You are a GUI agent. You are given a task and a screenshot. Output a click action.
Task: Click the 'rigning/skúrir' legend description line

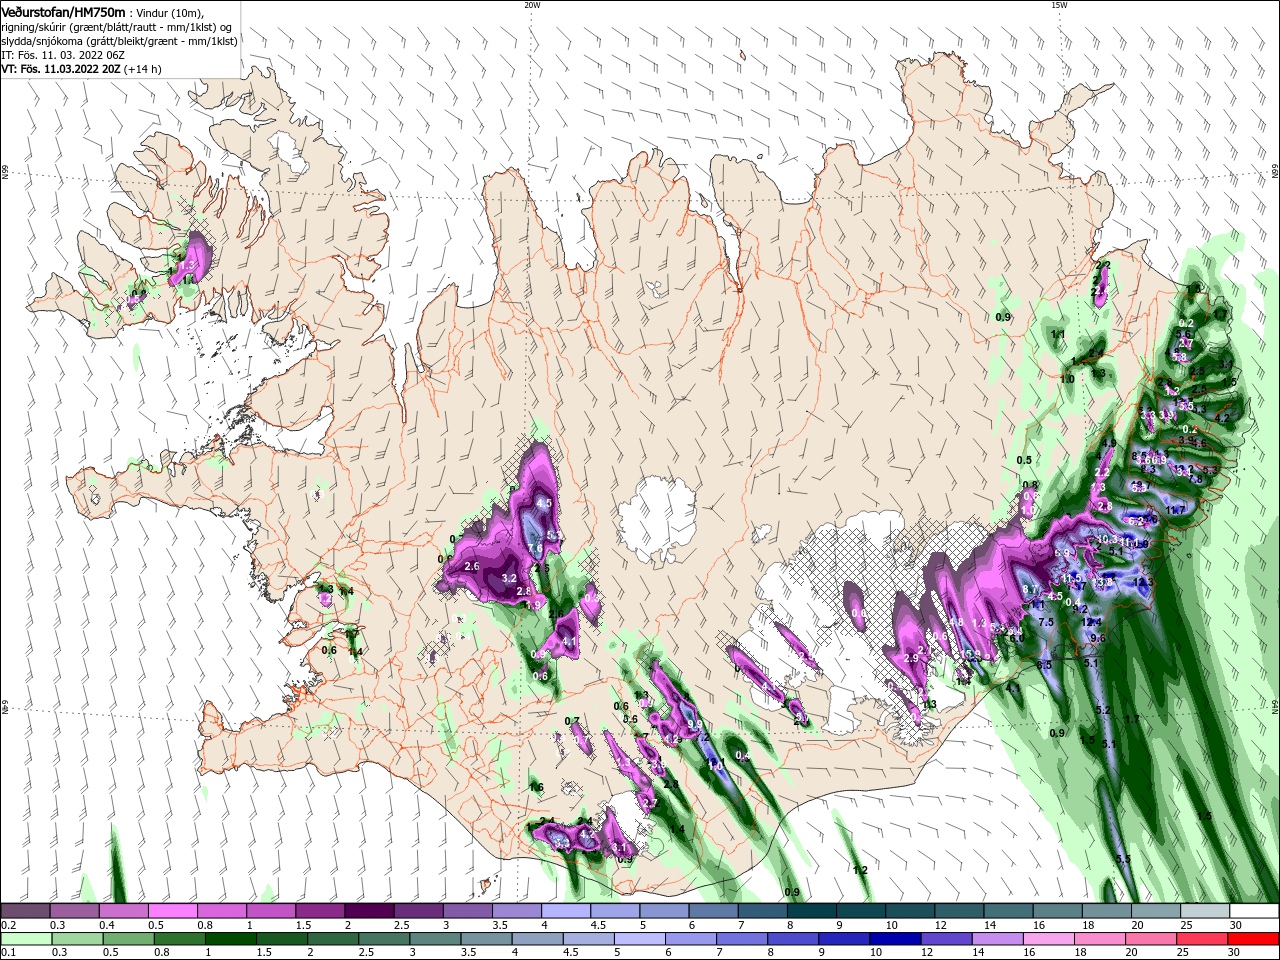click(116, 26)
